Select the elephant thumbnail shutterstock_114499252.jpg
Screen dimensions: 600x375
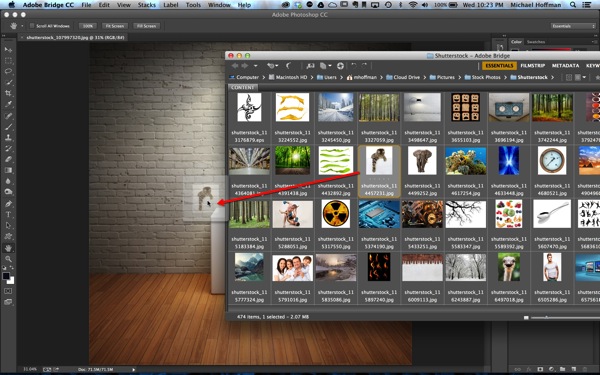(x=422, y=161)
